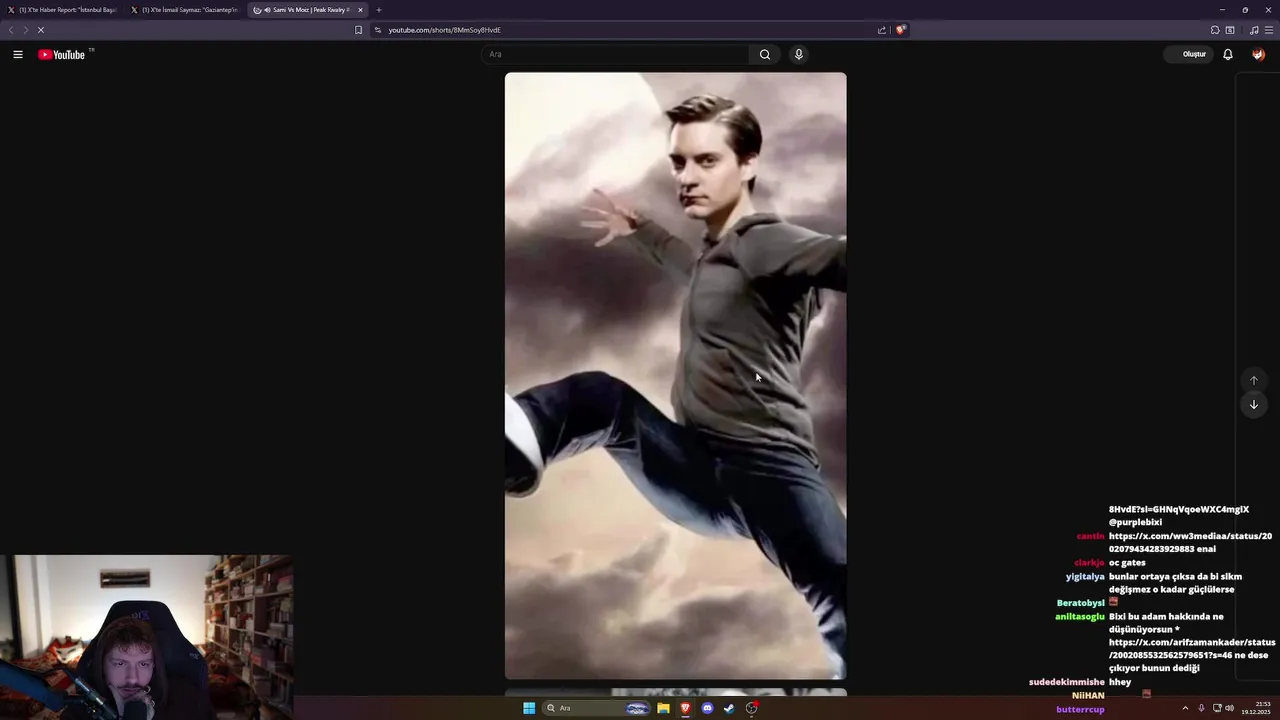Open the YouTube account avatar menu
Image resolution: width=1280 pixels, height=720 pixels.
(x=1258, y=54)
